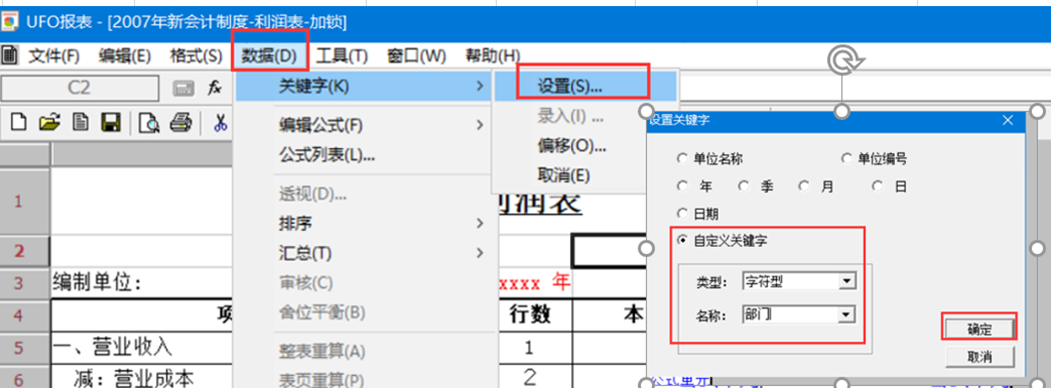Choose 偏移(O)... in the keyword submenu
This screenshot has height=388, width=1051.
(x=572, y=145)
